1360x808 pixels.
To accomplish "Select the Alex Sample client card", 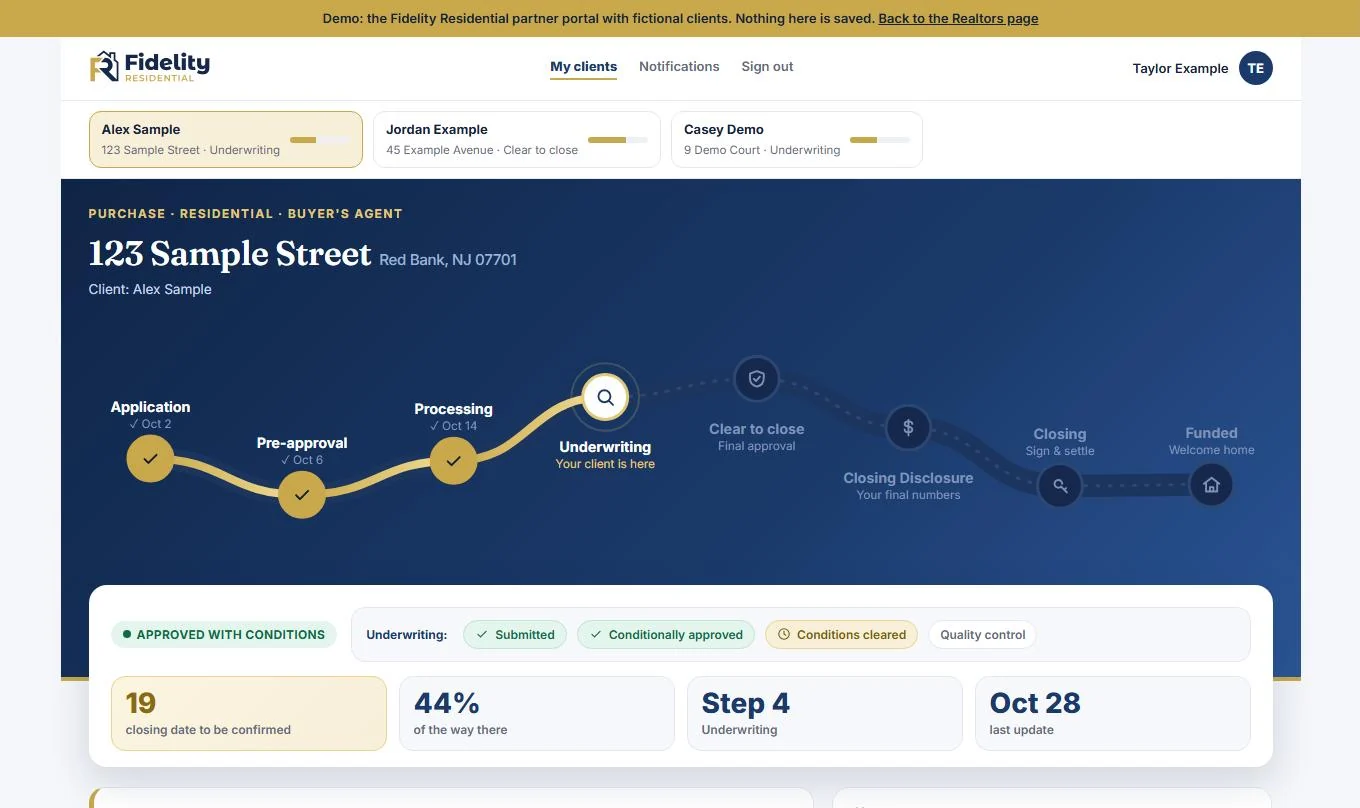I will point(226,139).
